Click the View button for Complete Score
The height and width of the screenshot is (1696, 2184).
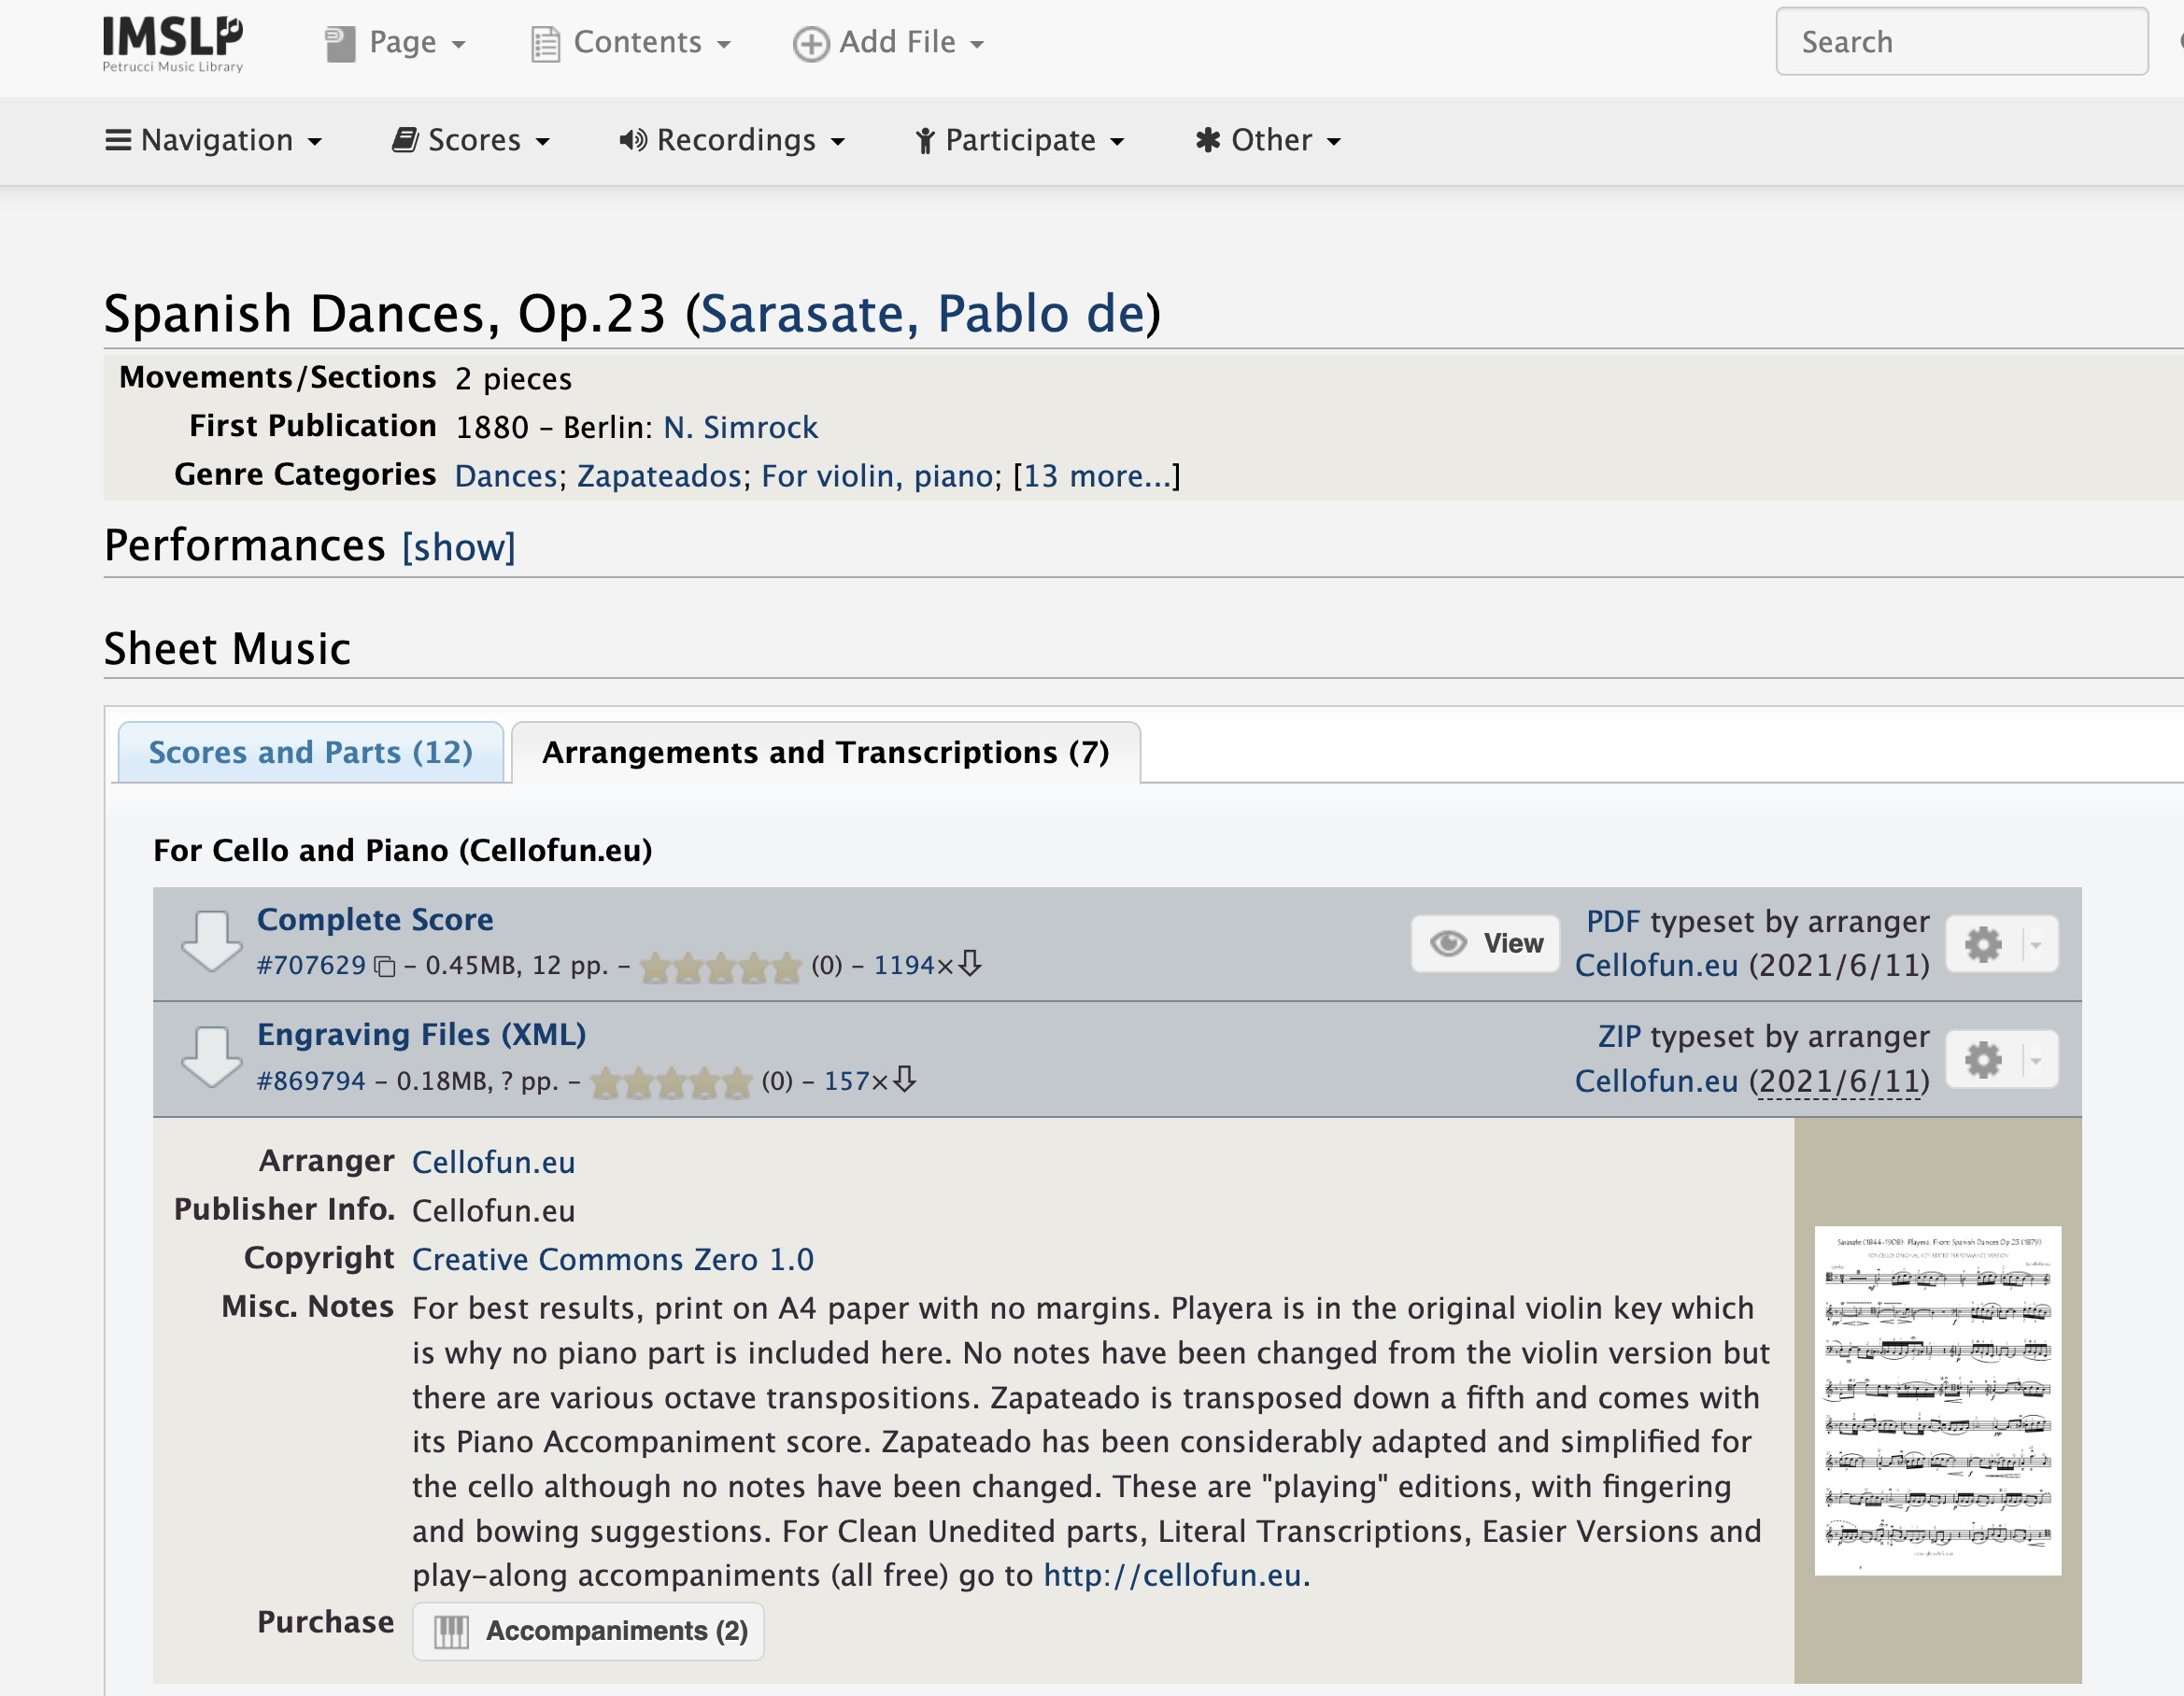[x=1486, y=943]
